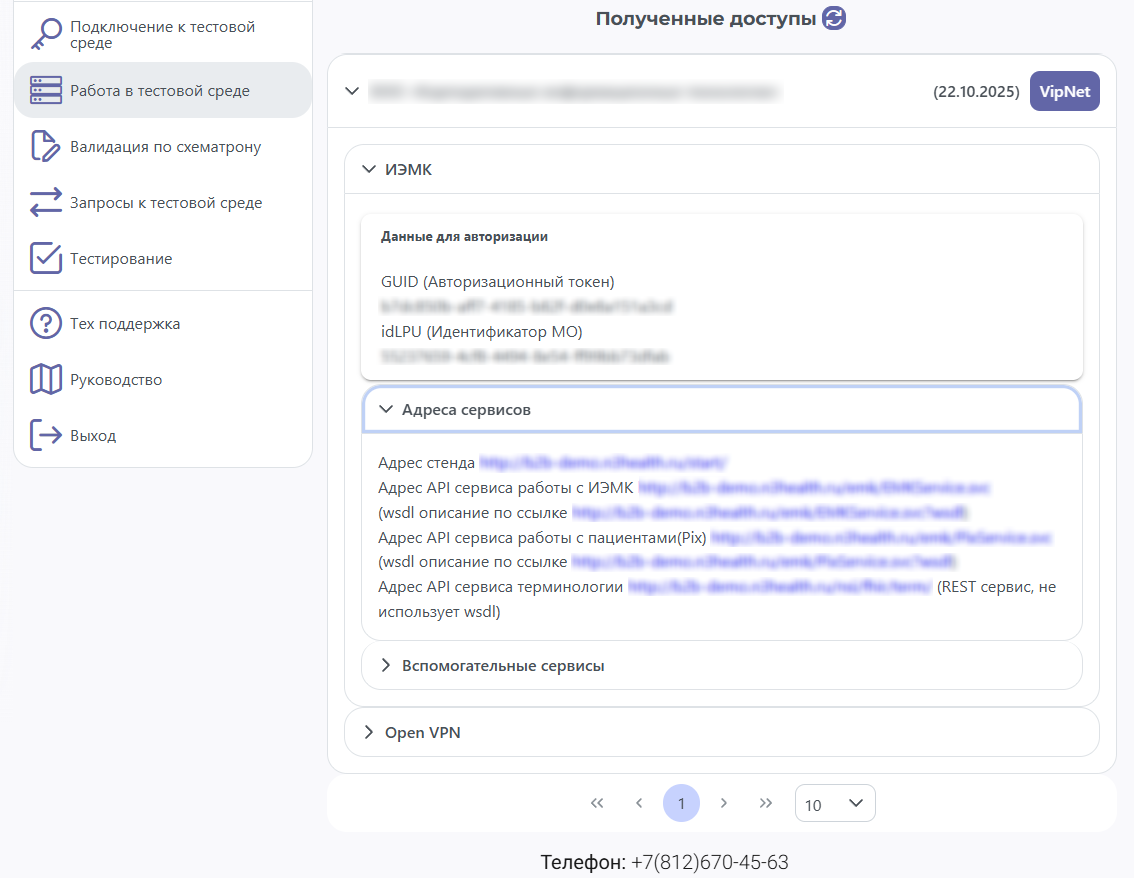Click the date (22.10.2025)
The height and width of the screenshot is (878, 1134).
pyautogui.click(x=976, y=92)
